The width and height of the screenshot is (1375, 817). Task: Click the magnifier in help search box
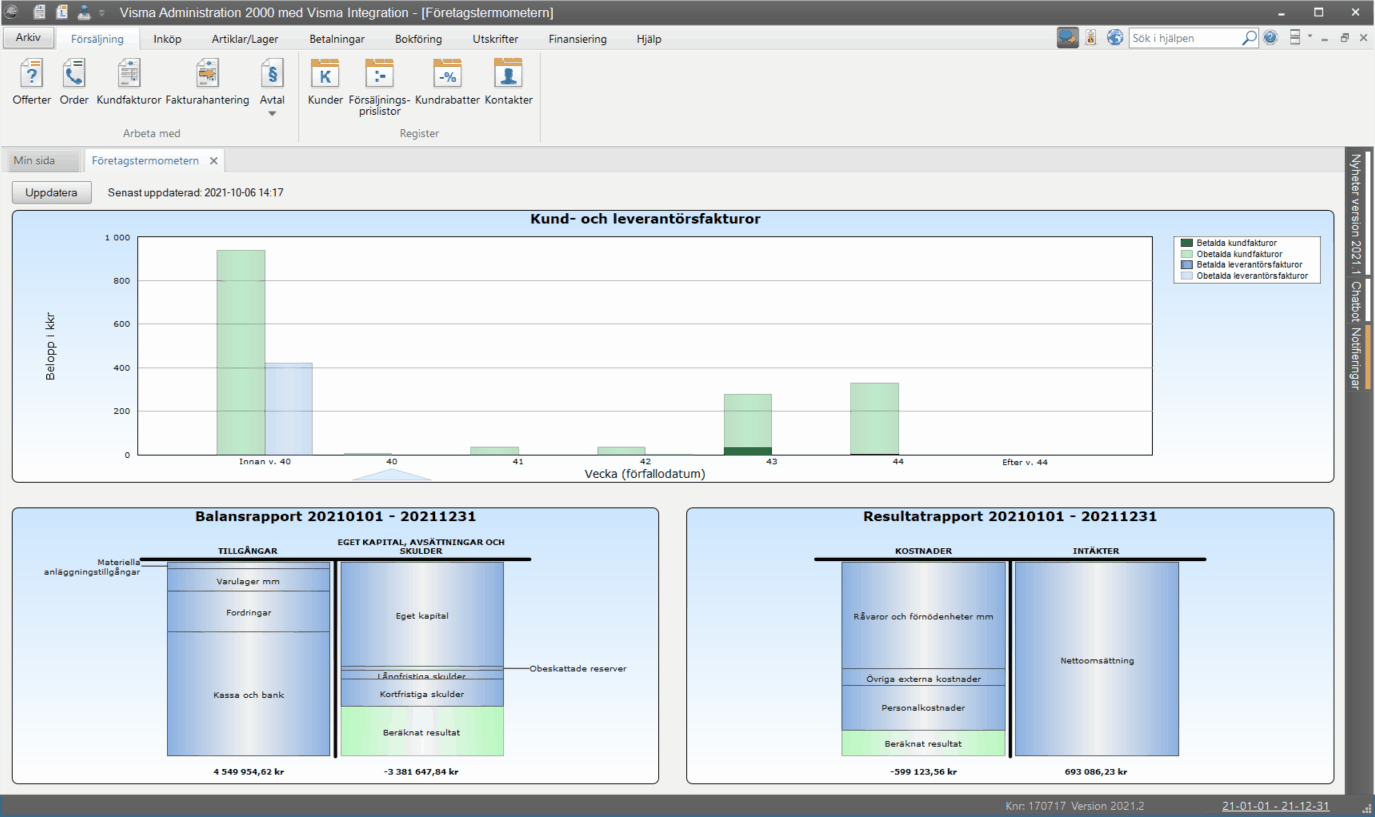(1249, 38)
